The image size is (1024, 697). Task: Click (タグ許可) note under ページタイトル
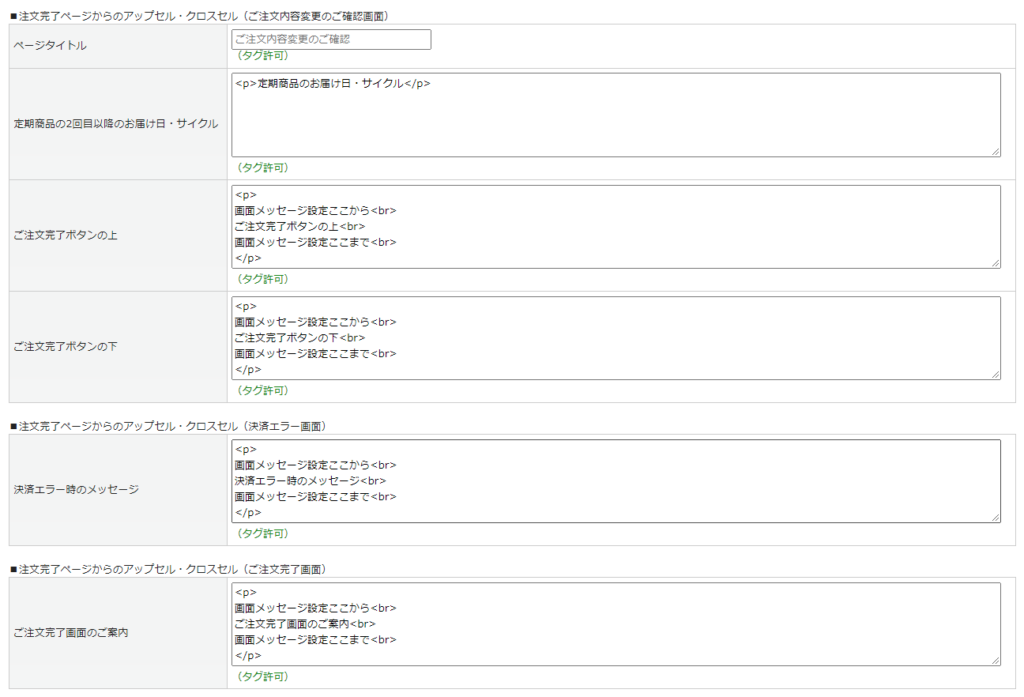[262, 56]
